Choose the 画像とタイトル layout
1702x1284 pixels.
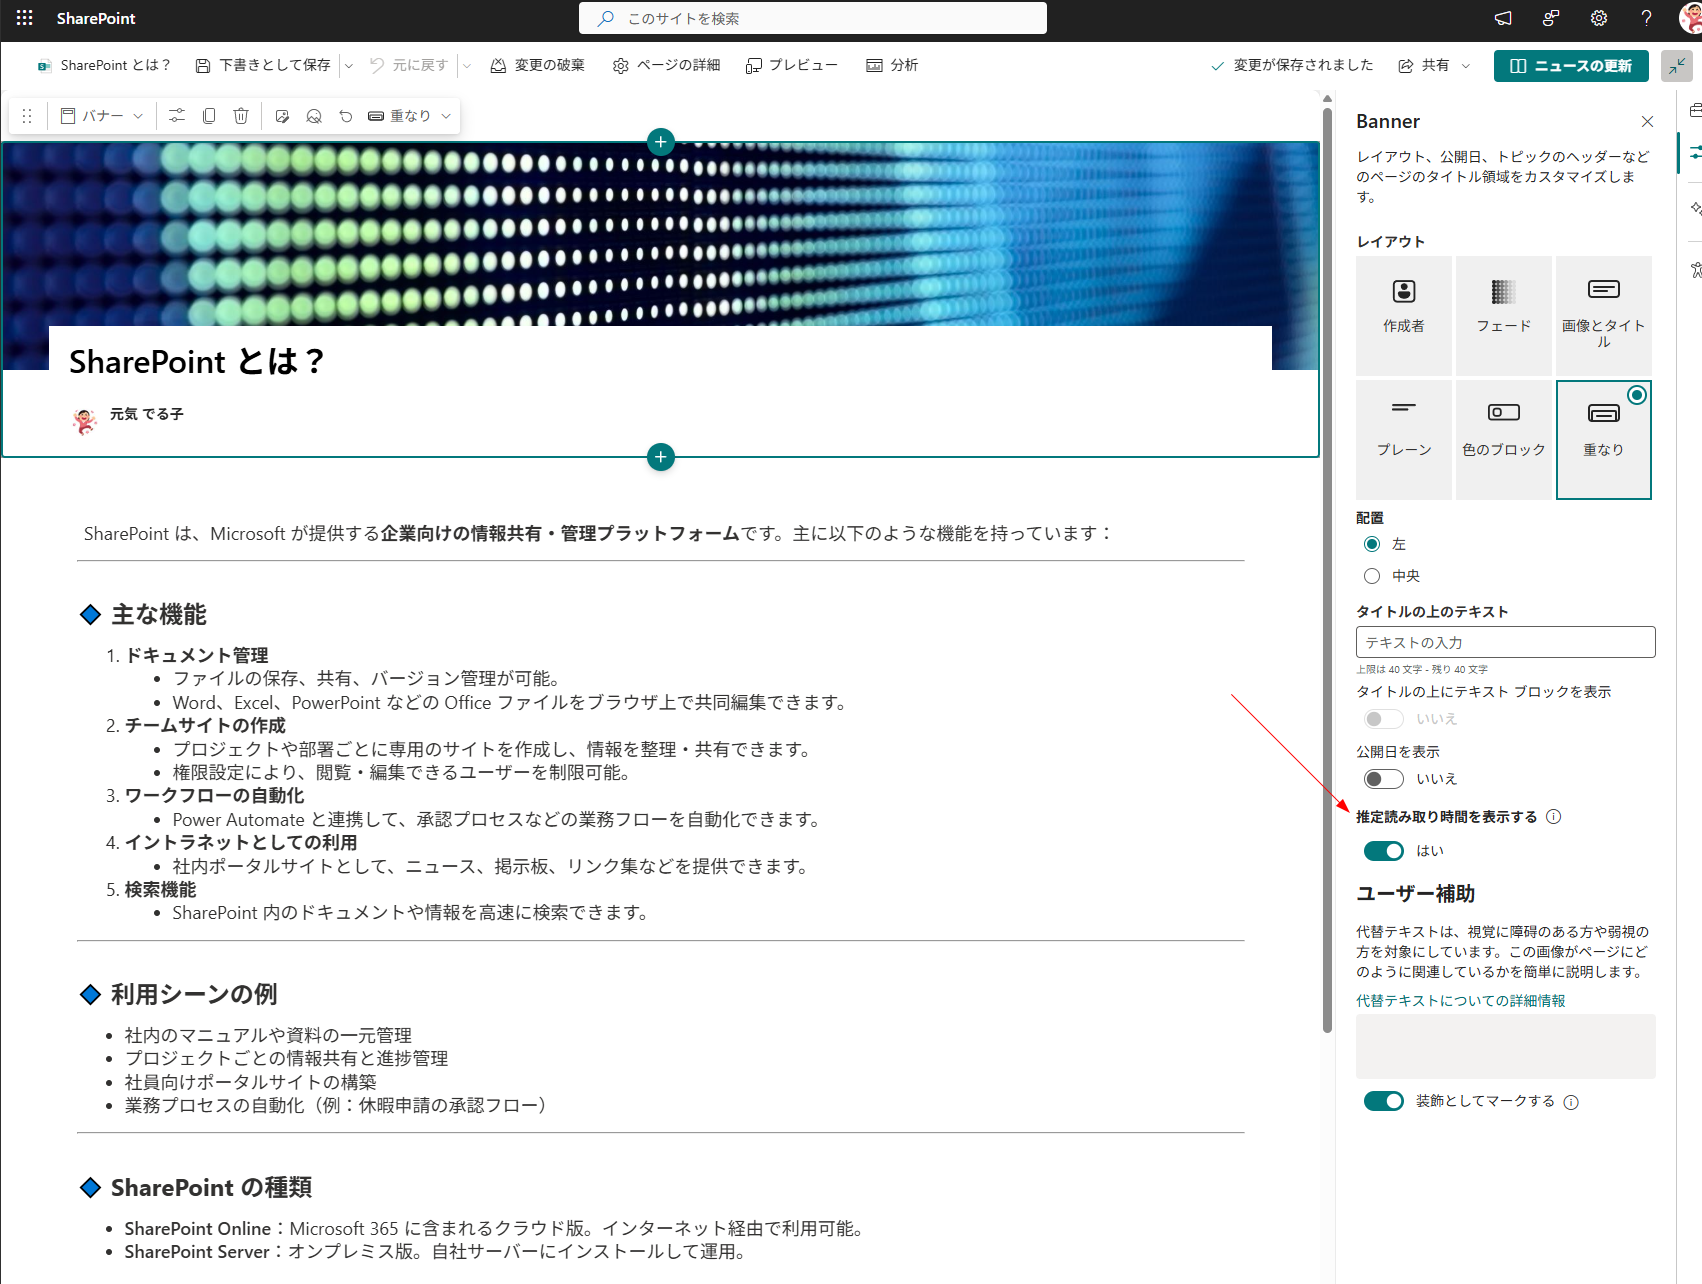(1604, 316)
